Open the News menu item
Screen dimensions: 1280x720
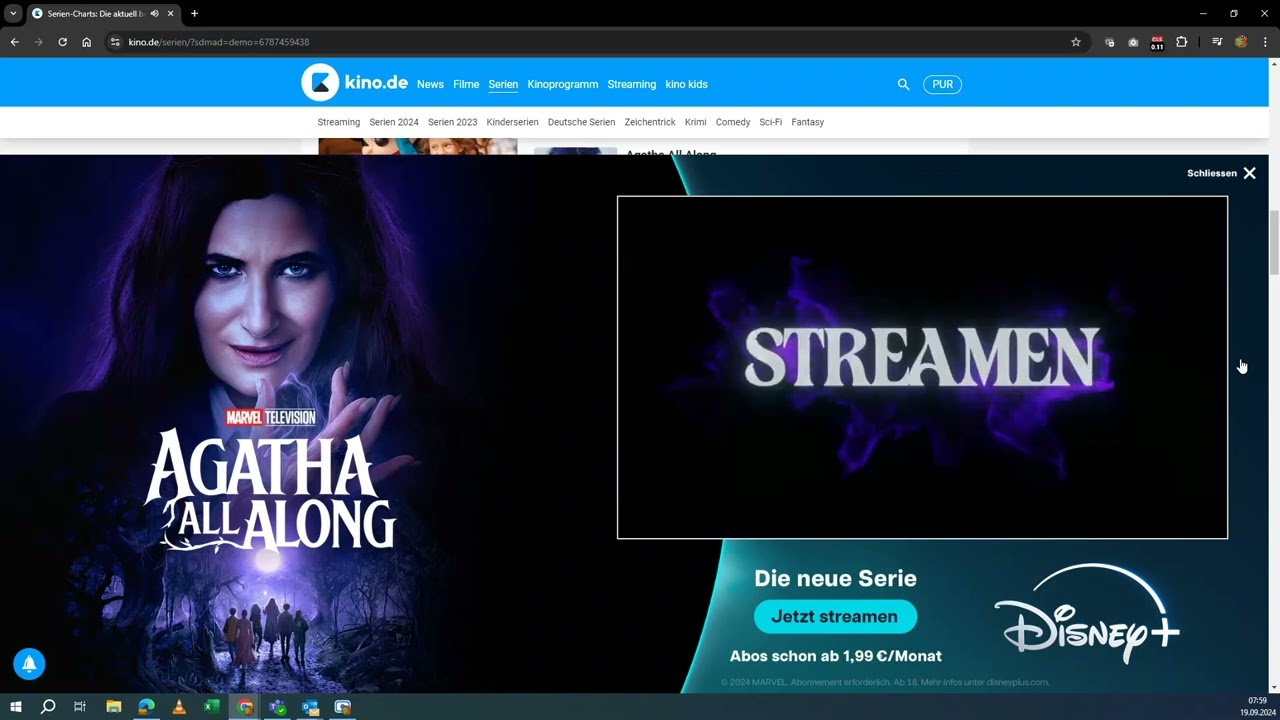tap(430, 84)
